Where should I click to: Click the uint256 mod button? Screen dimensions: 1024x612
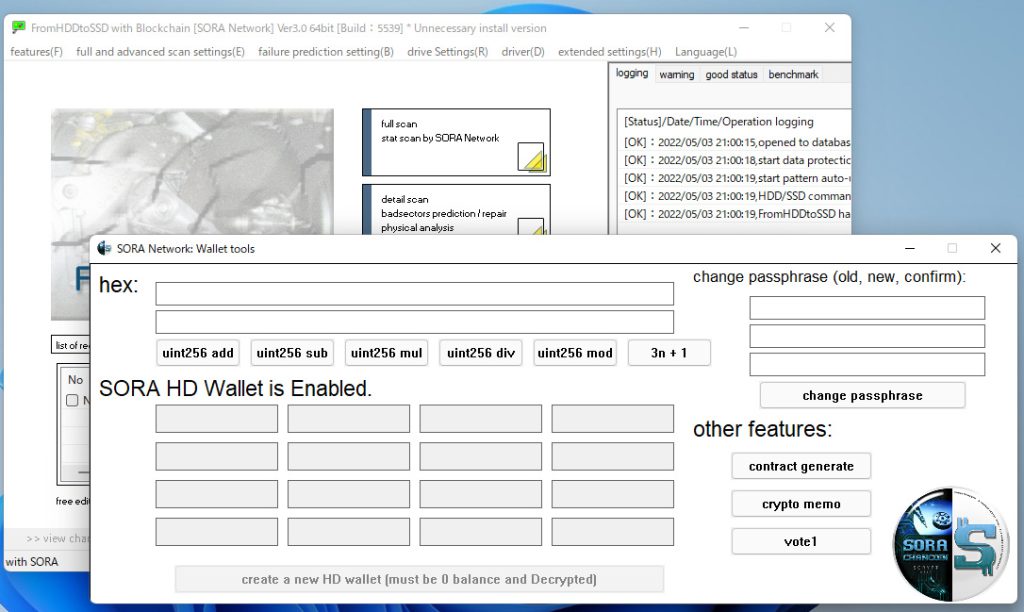(575, 353)
